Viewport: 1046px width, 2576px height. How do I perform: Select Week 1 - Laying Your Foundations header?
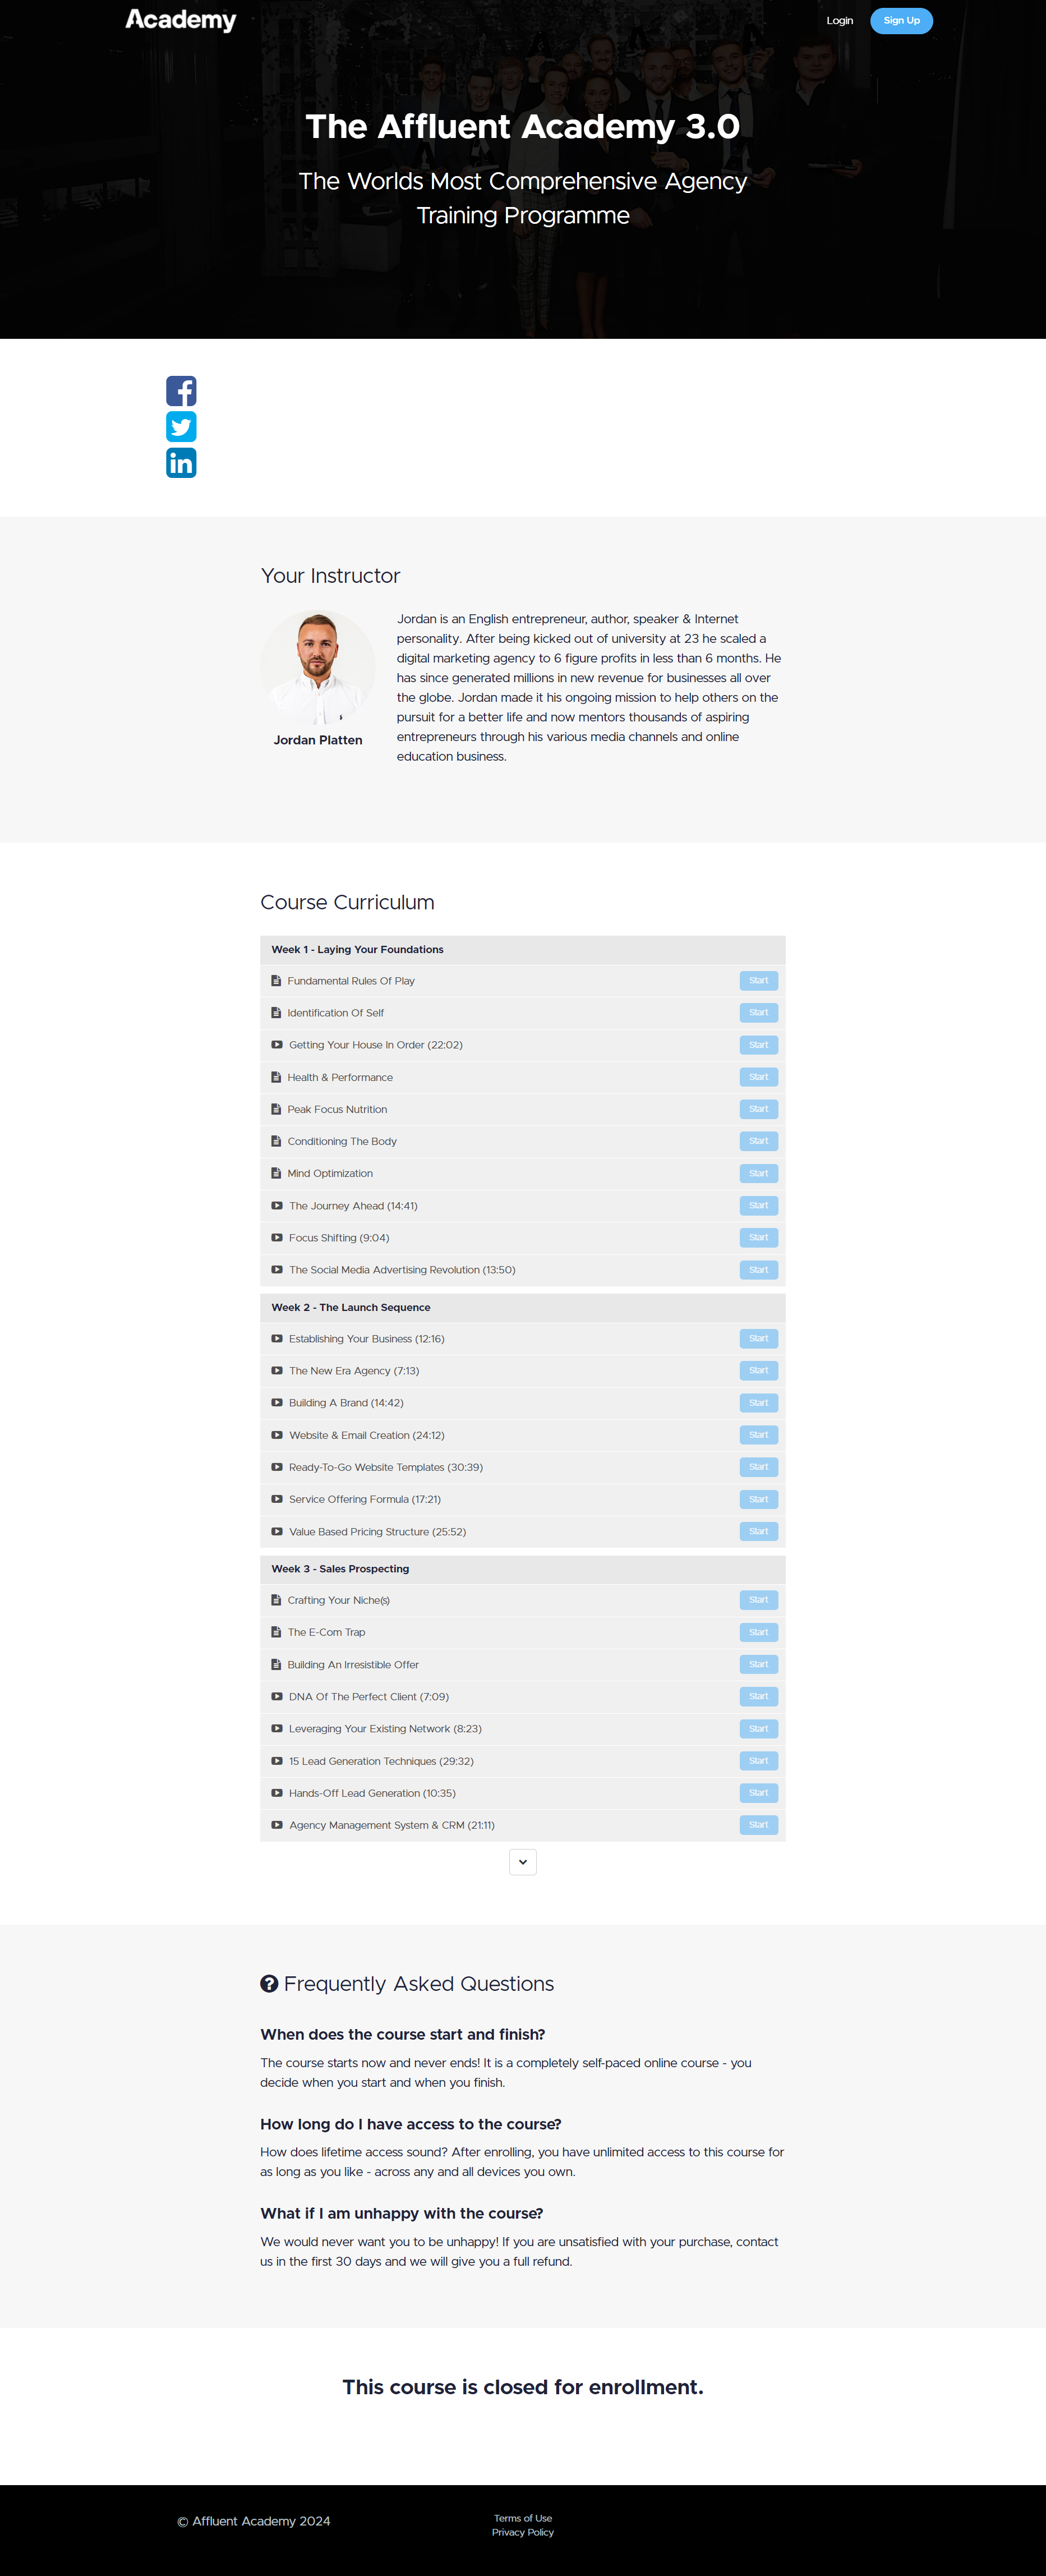523,950
